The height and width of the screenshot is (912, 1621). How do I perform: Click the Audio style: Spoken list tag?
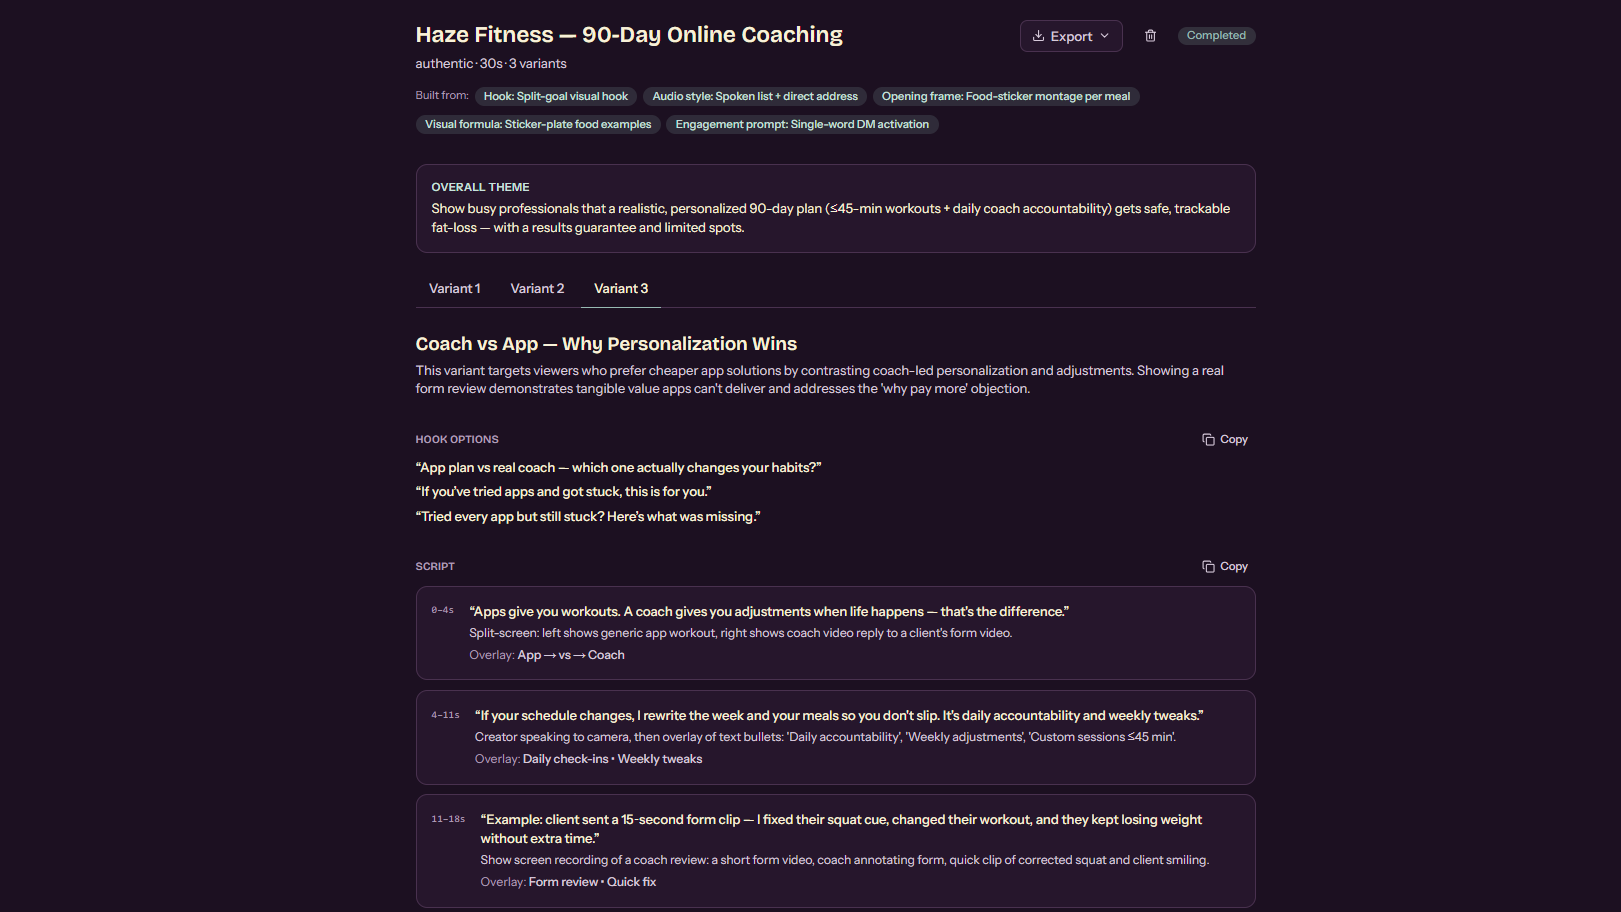pos(755,97)
